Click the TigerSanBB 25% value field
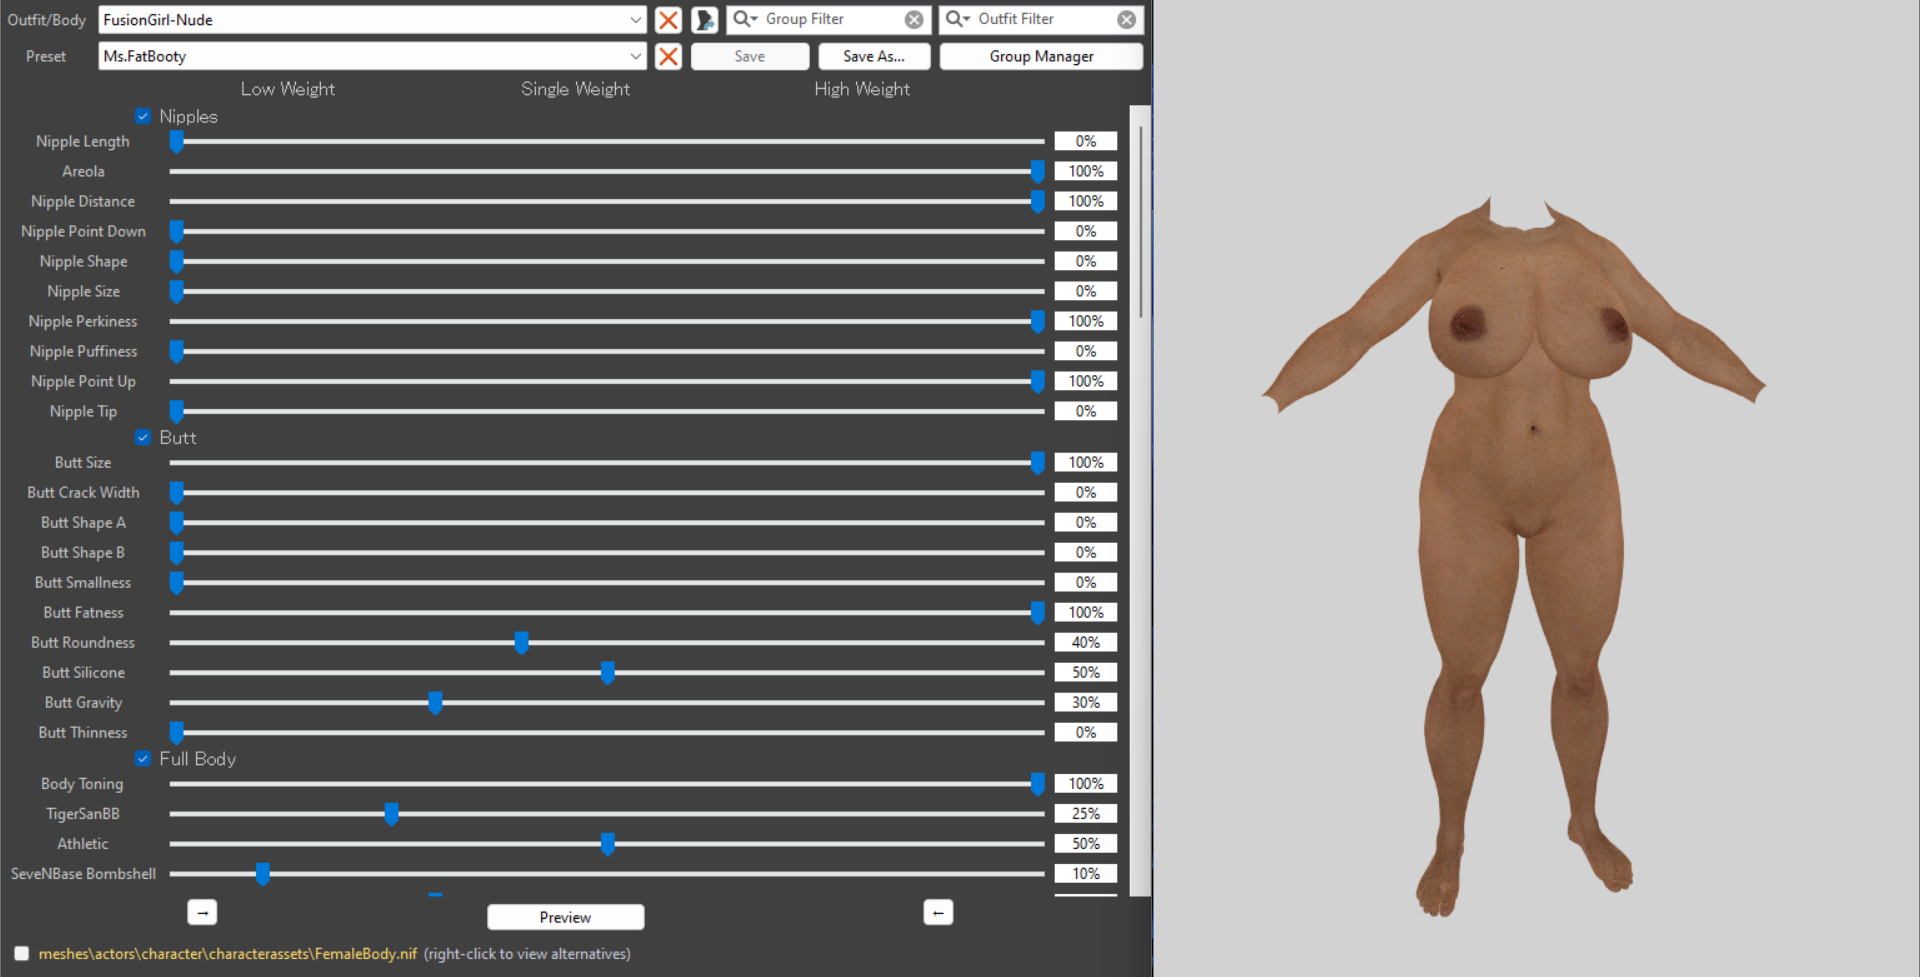The image size is (1920, 977). [1086, 813]
